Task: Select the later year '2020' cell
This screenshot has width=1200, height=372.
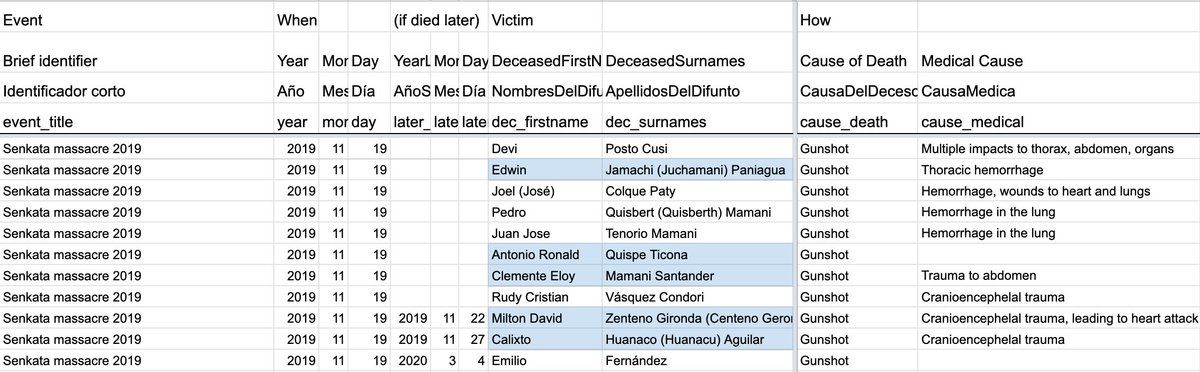Action: pyautogui.click(x=412, y=361)
